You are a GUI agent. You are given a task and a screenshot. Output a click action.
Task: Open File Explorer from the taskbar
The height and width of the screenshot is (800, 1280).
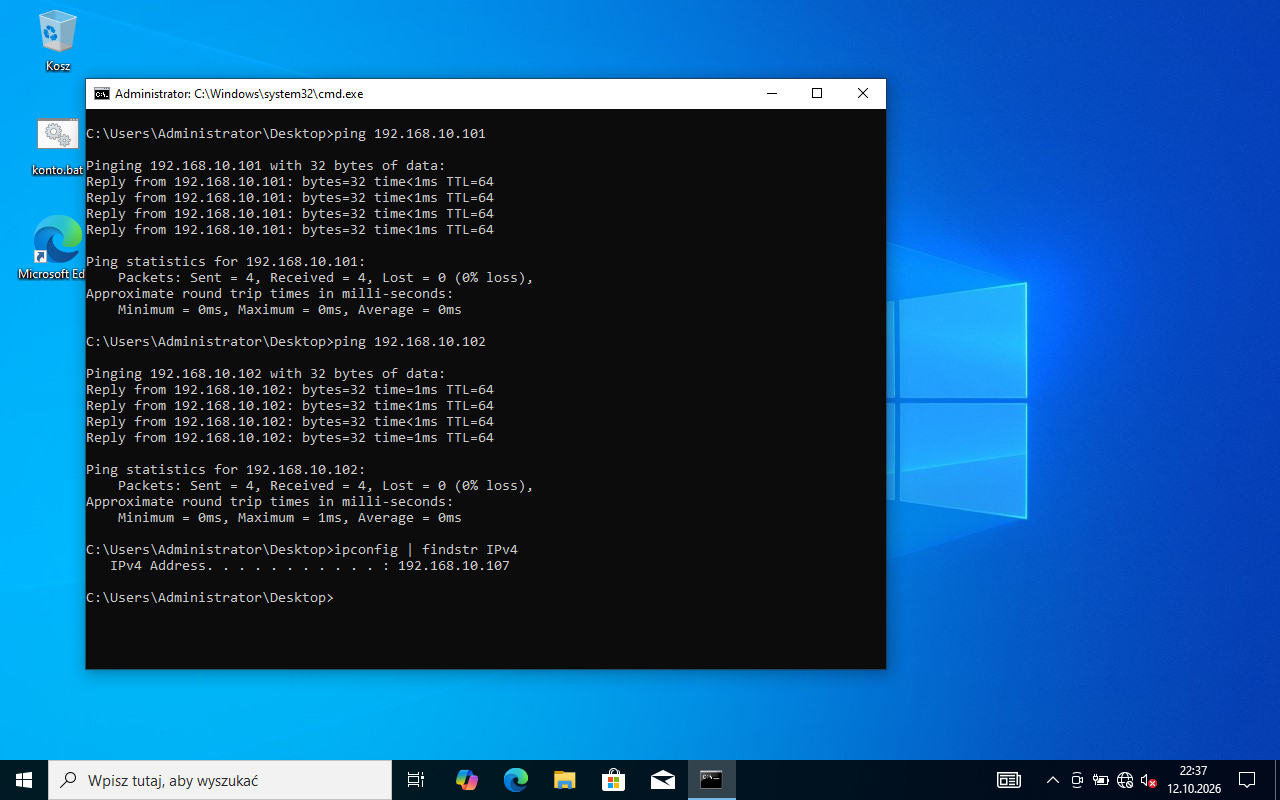[565, 780]
